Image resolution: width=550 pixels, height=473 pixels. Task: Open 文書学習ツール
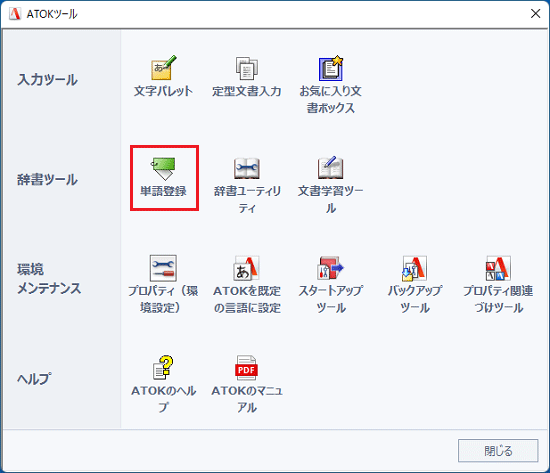pyautogui.click(x=330, y=185)
